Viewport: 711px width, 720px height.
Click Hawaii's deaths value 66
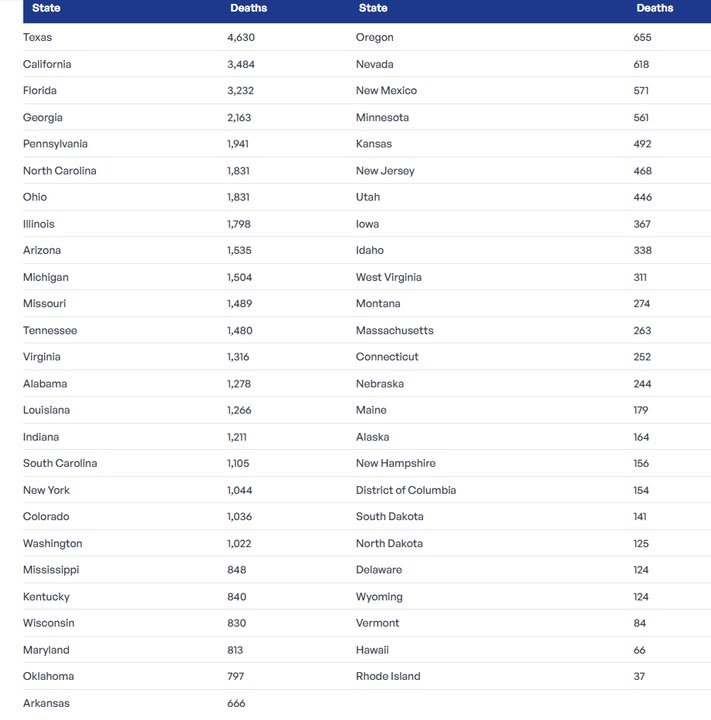coord(639,650)
